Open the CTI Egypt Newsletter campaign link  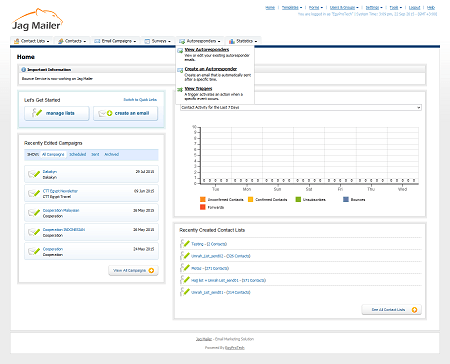pos(60,191)
